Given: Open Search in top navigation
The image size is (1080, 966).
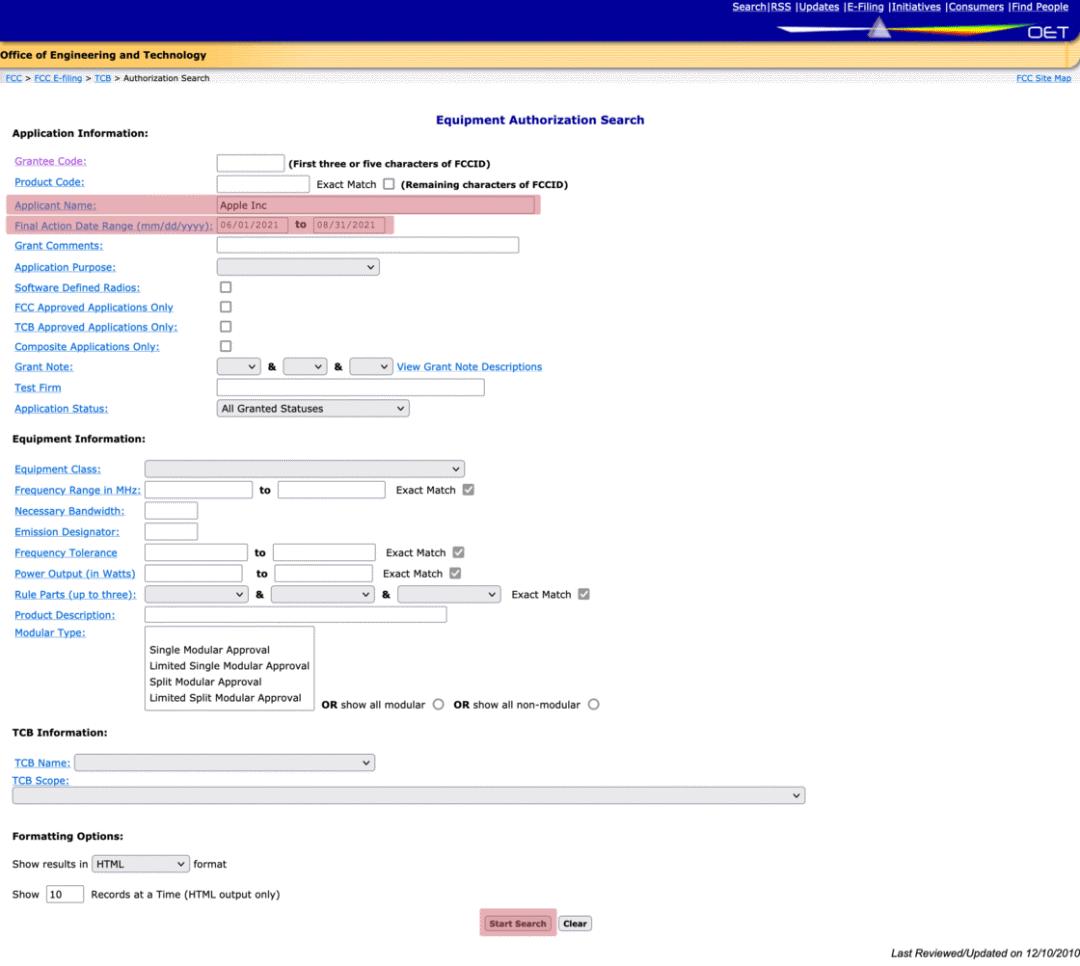Looking at the screenshot, I should (749, 7).
